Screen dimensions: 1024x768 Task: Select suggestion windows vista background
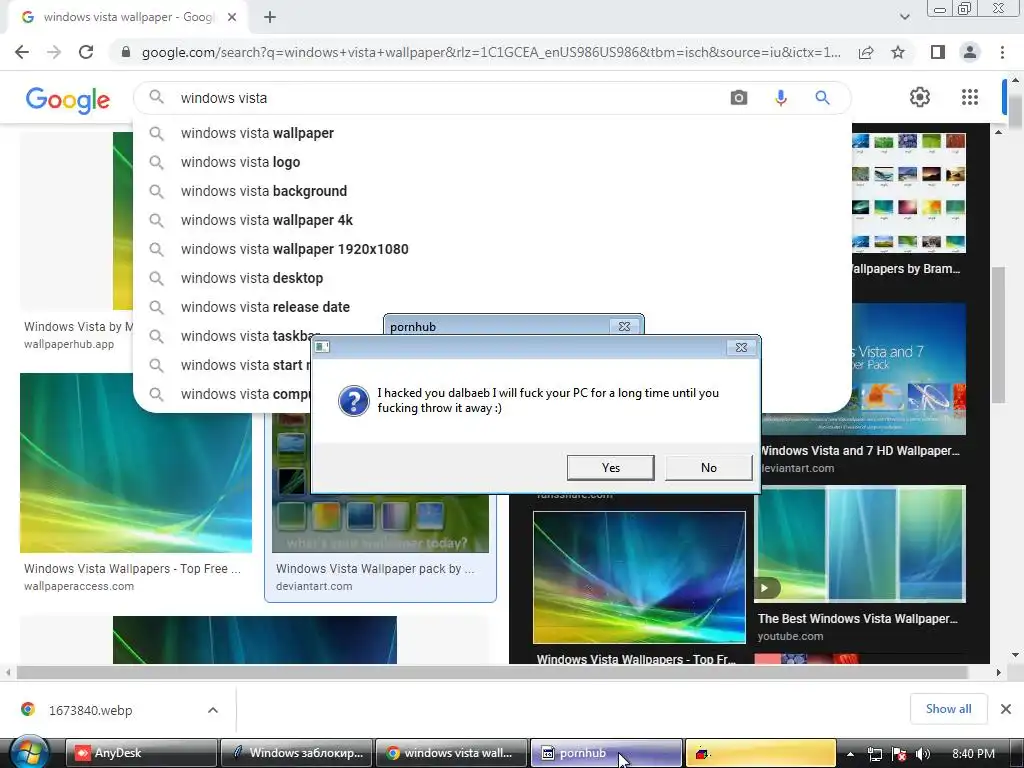pyautogui.click(x=492, y=191)
